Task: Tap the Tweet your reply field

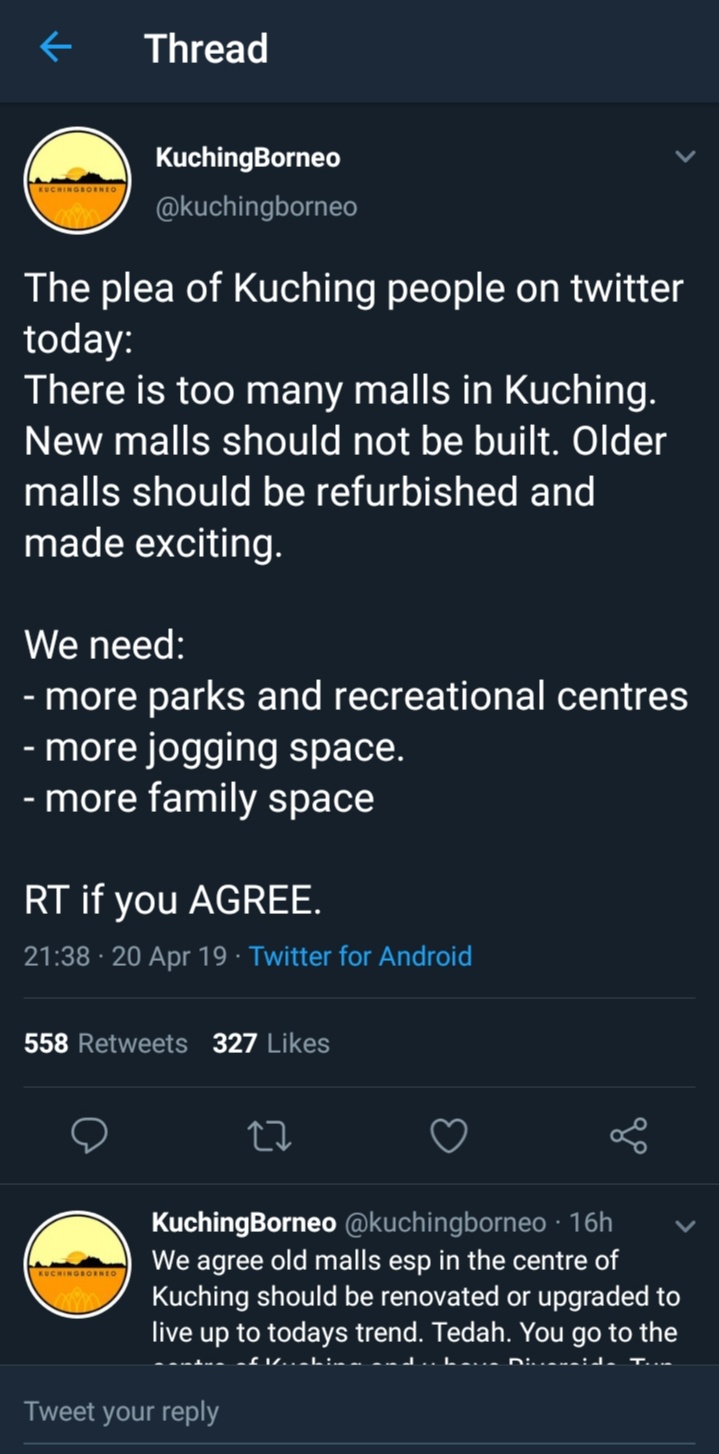Action: tap(300, 1411)
